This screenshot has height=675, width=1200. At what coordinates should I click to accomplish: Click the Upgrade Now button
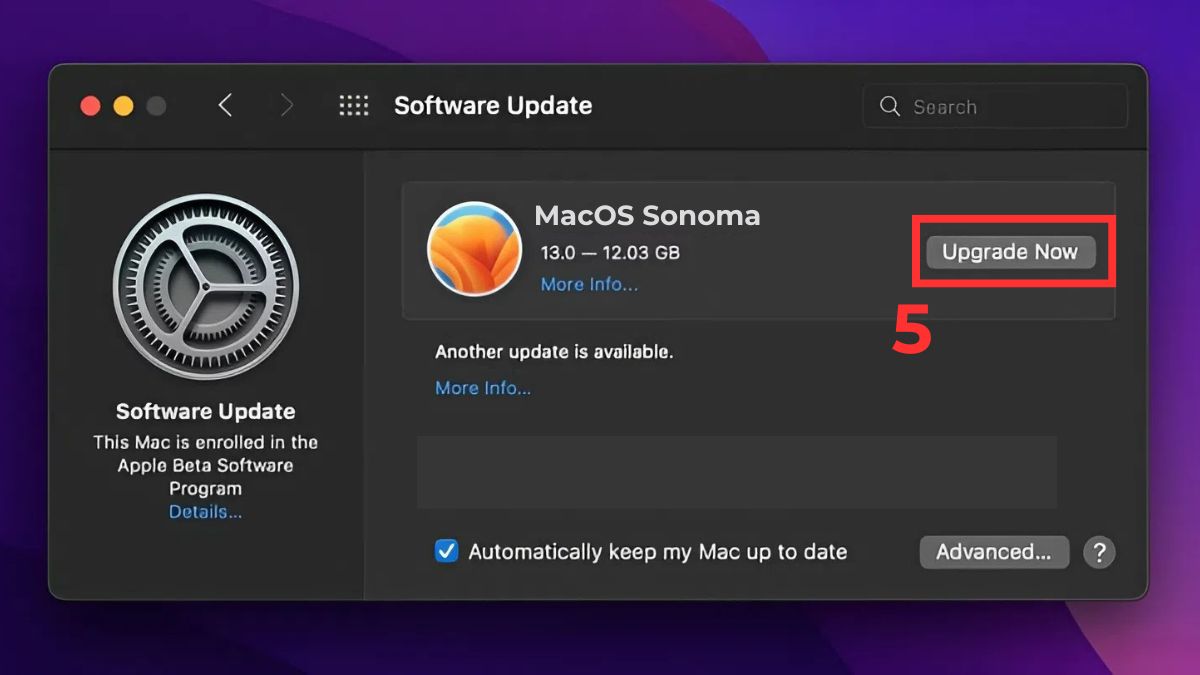1010,252
